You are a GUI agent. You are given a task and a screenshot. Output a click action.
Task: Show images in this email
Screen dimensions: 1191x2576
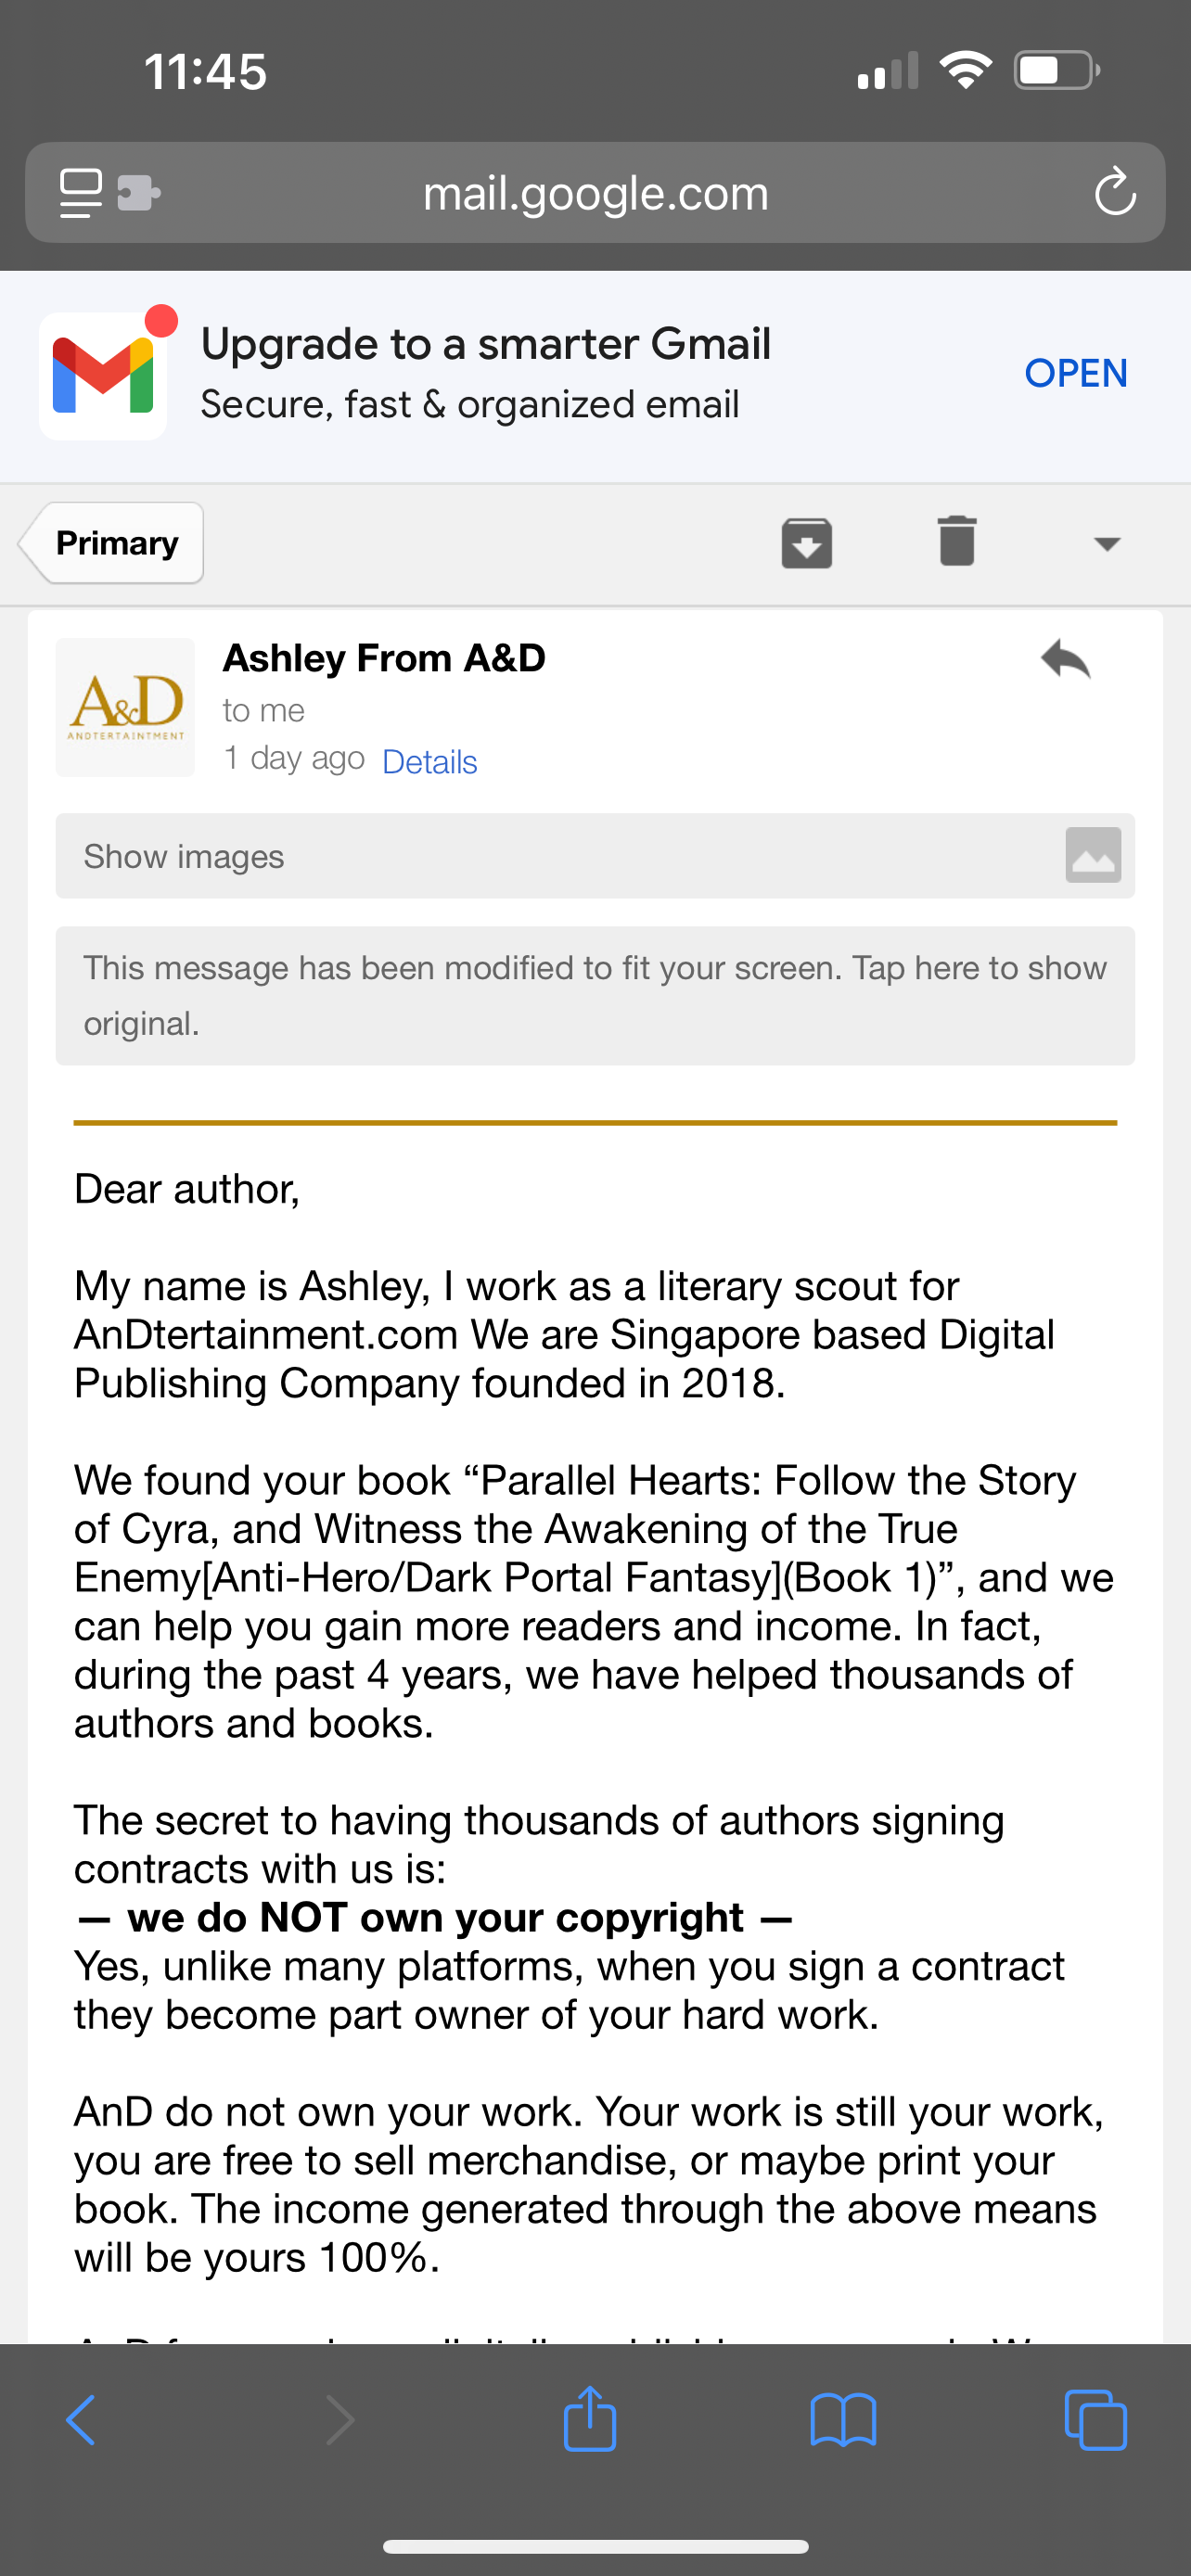(x=184, y=857)
